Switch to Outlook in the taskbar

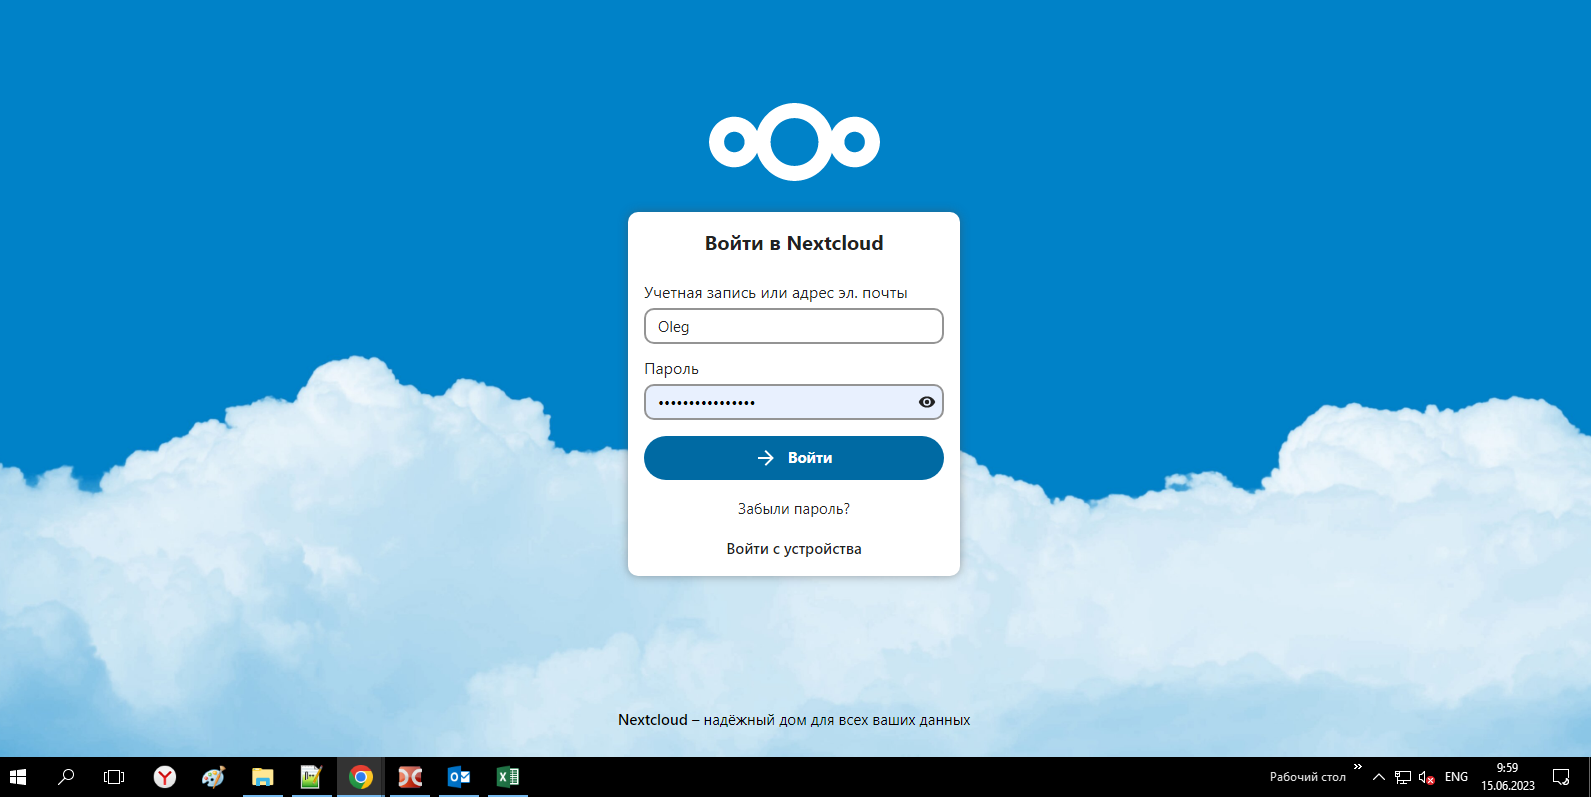459,777
